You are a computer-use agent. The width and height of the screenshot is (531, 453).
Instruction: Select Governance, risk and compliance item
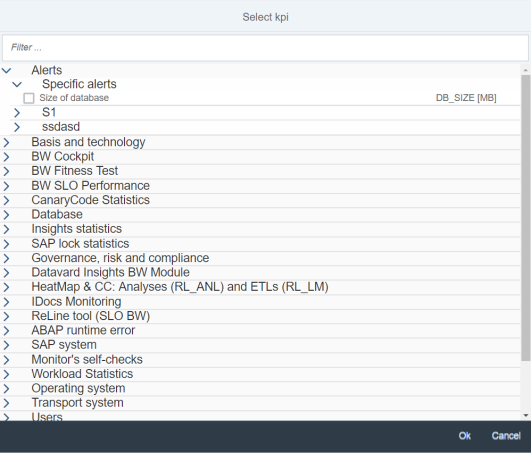pos(120,258)
